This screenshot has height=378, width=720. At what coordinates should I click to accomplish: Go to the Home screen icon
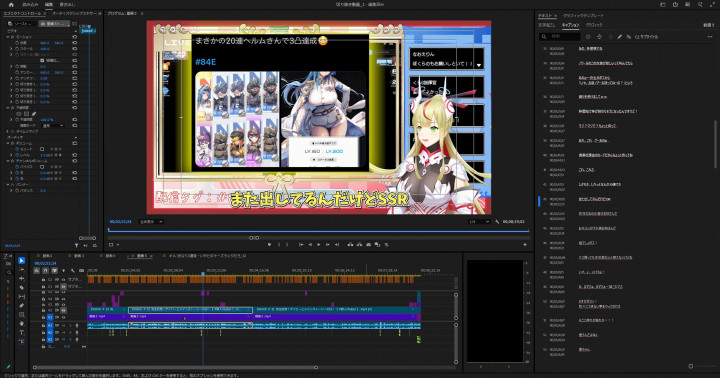[x=11, y=5]
